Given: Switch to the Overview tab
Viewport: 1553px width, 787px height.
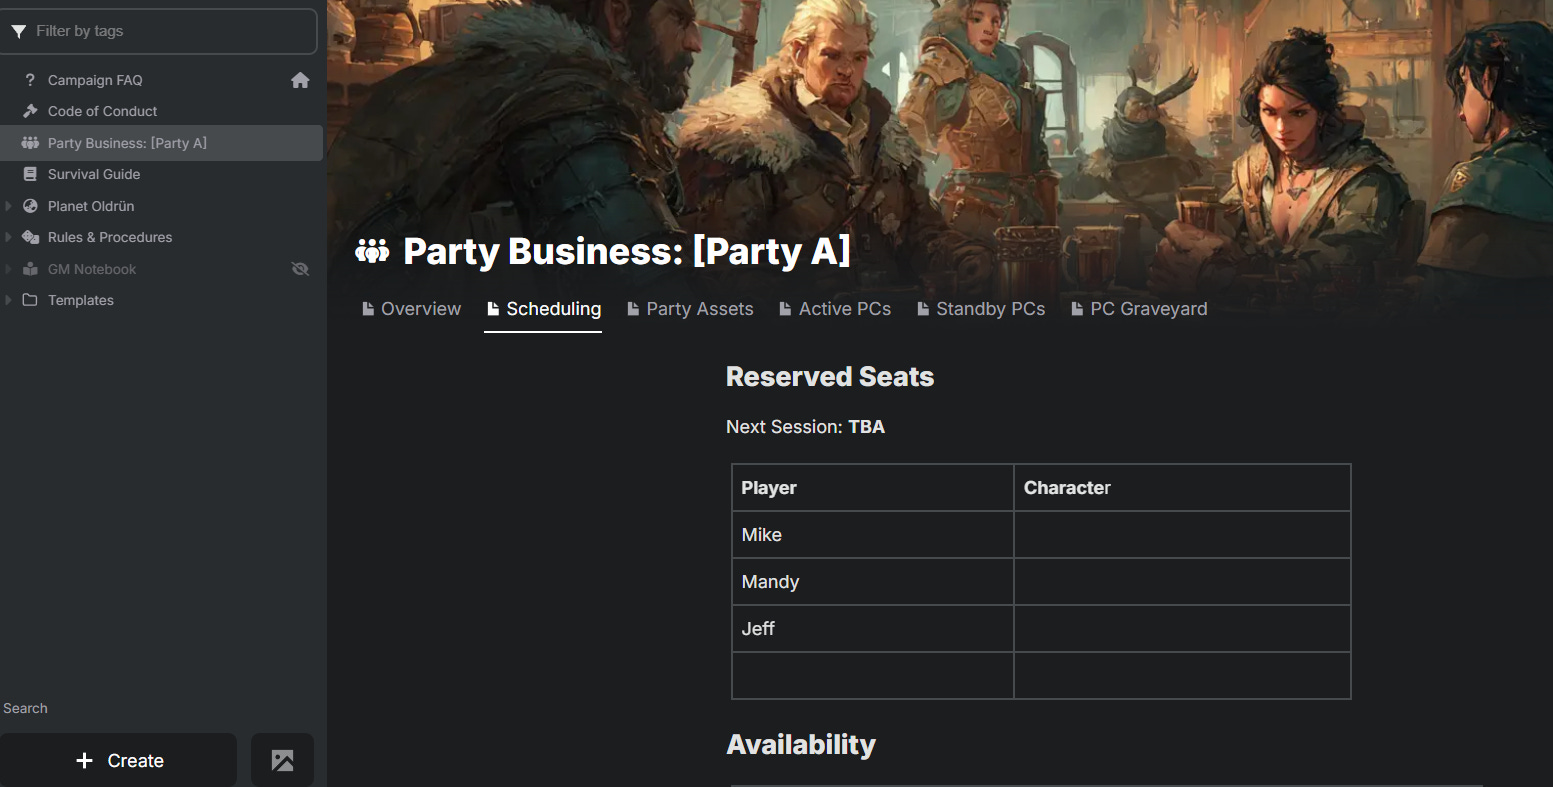Looking at the screenshot, I should point(411,309).
